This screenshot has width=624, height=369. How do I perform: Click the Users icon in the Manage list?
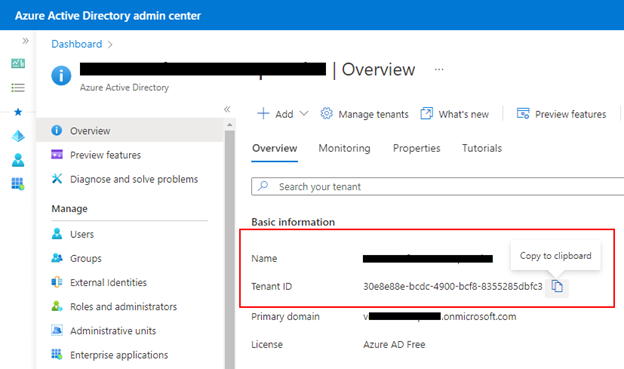coord(57,234)
